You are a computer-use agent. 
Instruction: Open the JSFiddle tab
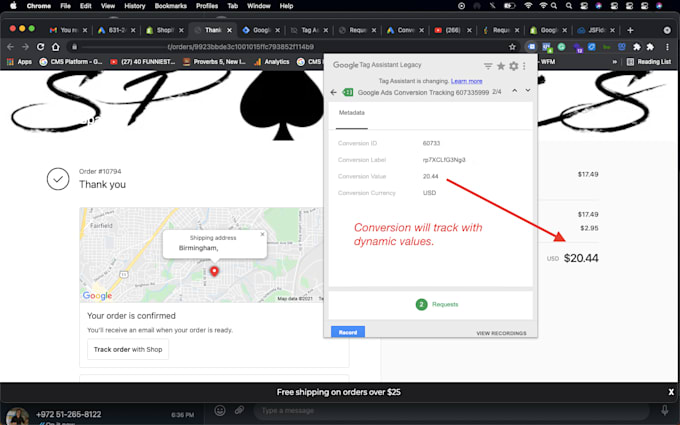click(596, 30)
